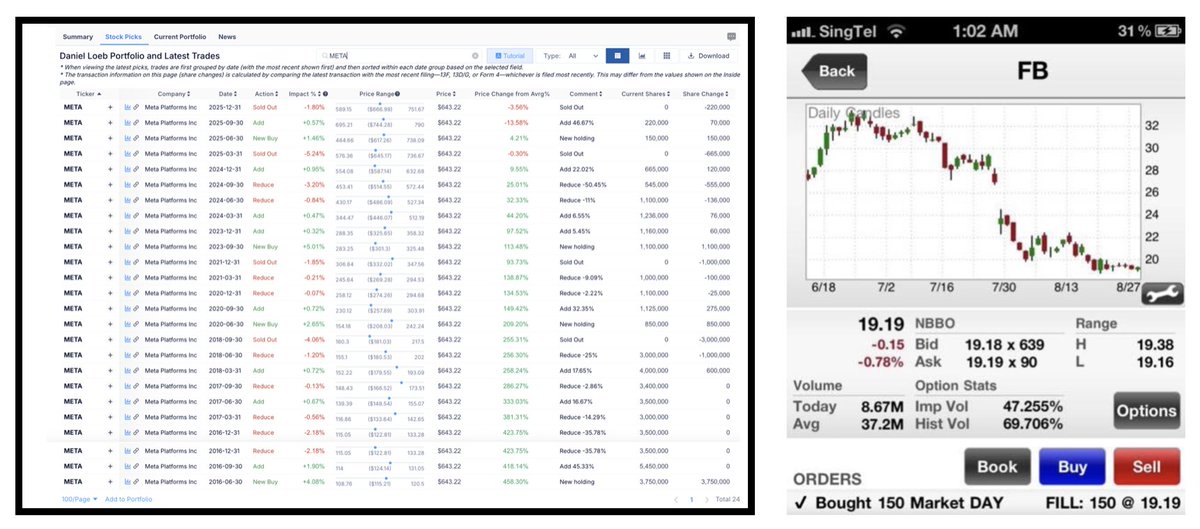This screenshot has height=529, width=1200.
Task: Click the Add 46.67% comment
Action: pyautogui.click(x=576, y=121)
